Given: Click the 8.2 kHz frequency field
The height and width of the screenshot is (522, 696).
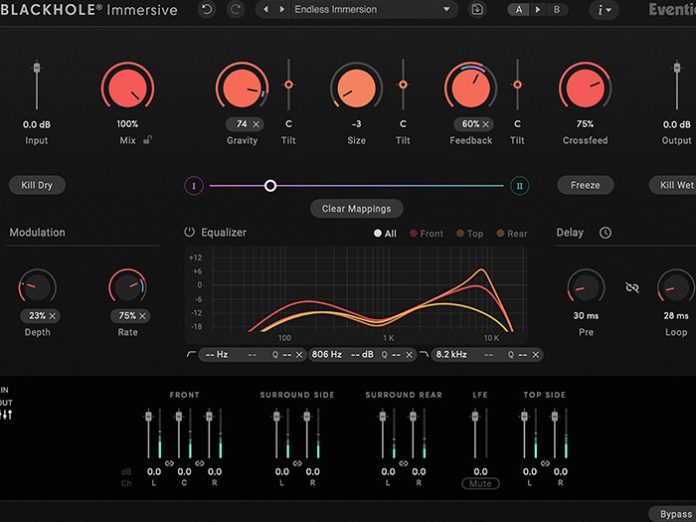Looking at the screenshot, I should point(451,355).
